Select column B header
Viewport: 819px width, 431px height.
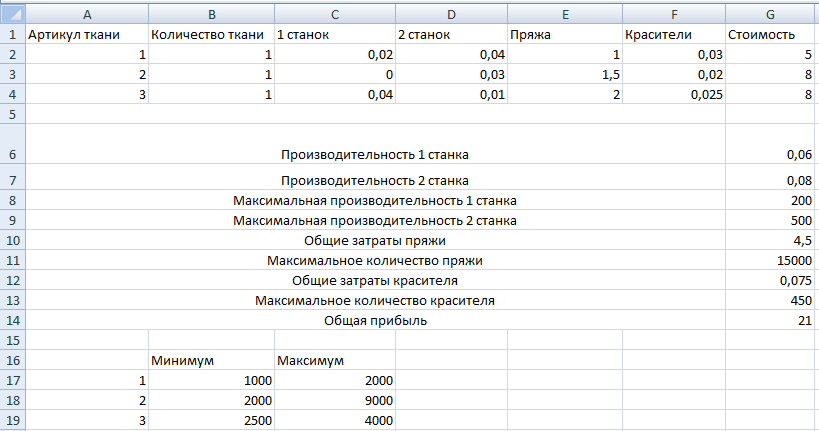pos(212,15)
